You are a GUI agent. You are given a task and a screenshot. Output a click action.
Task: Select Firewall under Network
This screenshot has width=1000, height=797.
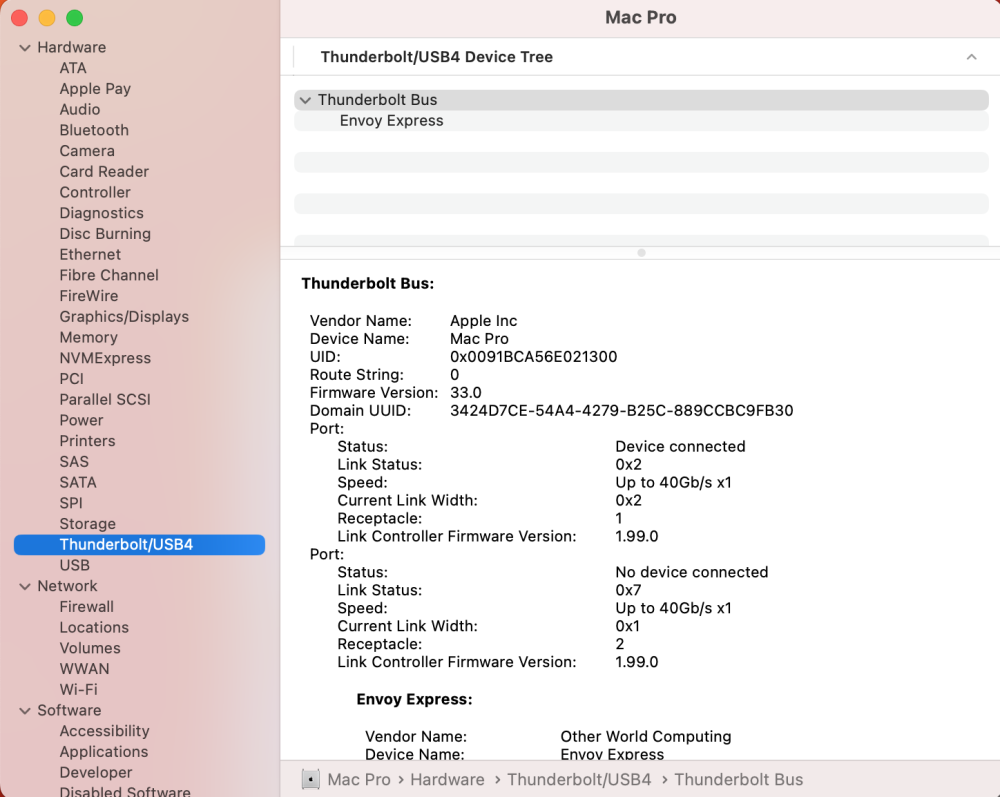[x=87, y=607]
